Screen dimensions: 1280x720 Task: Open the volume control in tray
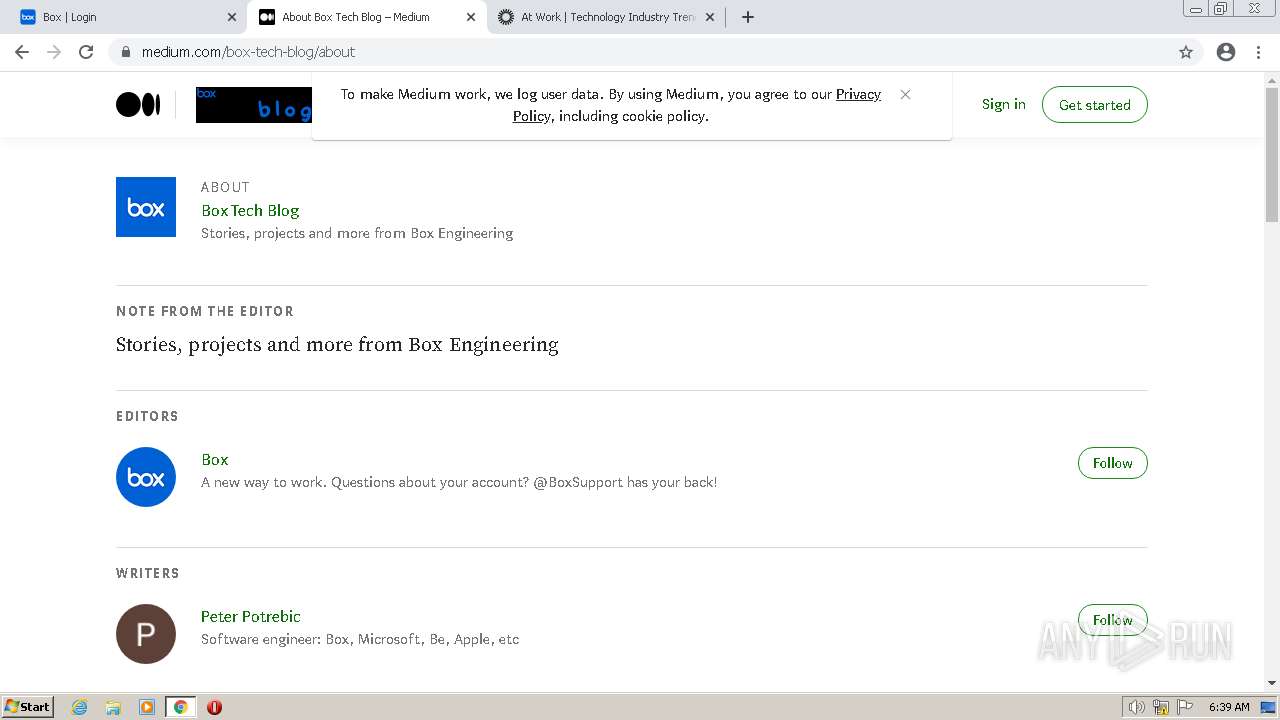(1137, 707)
